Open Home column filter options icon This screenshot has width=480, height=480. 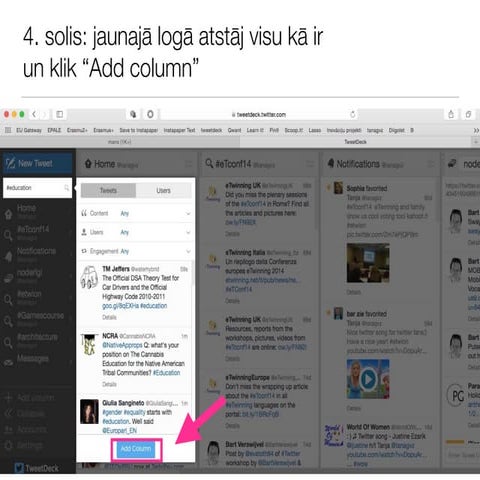(x=189, y=164)
